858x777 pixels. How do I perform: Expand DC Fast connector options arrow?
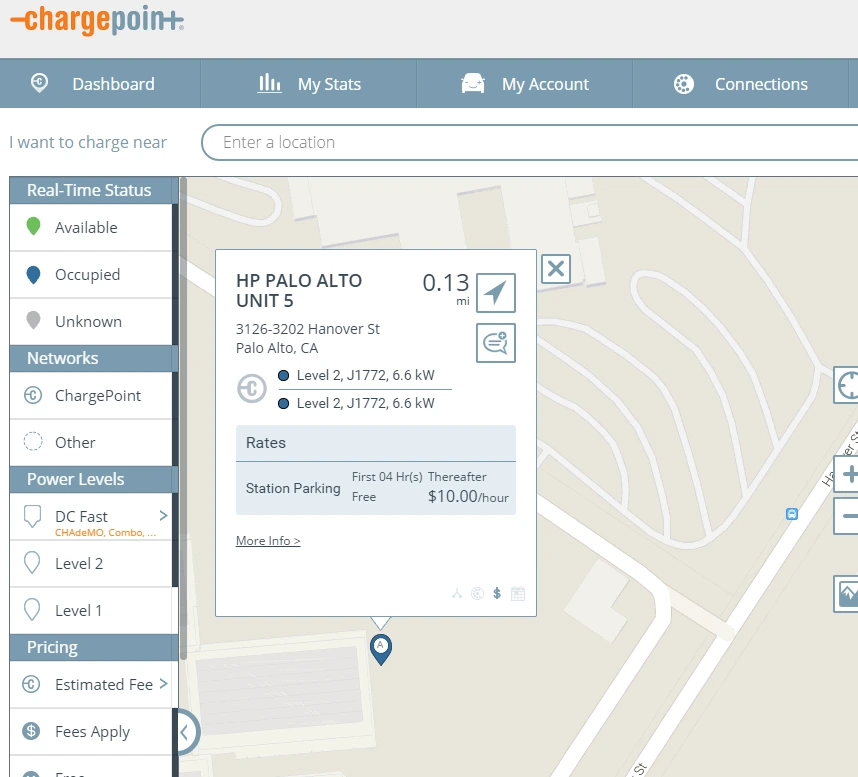163,515
